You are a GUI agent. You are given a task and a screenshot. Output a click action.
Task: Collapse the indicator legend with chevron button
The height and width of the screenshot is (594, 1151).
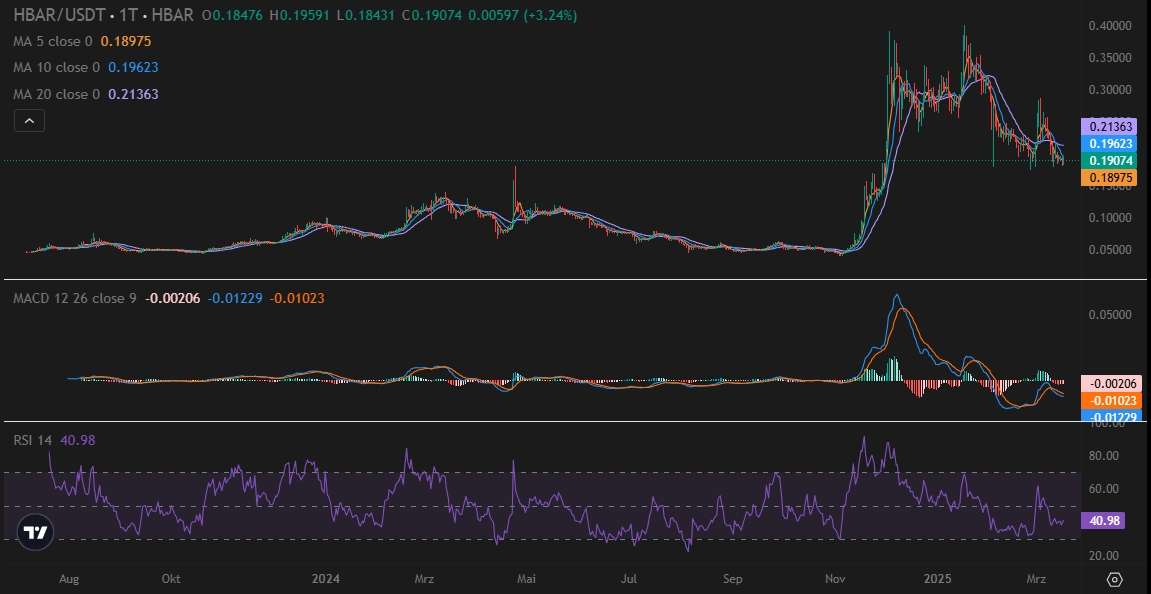coord(29,121)
